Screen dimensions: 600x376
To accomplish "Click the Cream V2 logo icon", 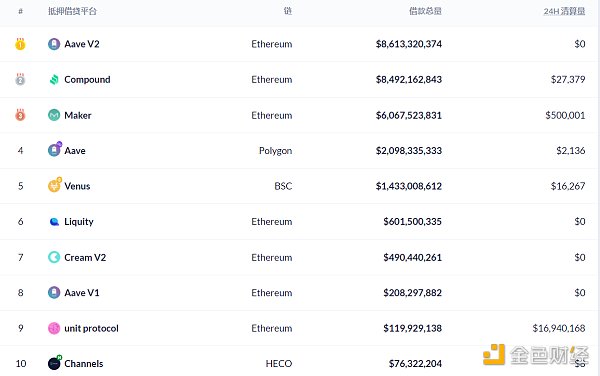I will pyautogui.click(x=54, y=257).
